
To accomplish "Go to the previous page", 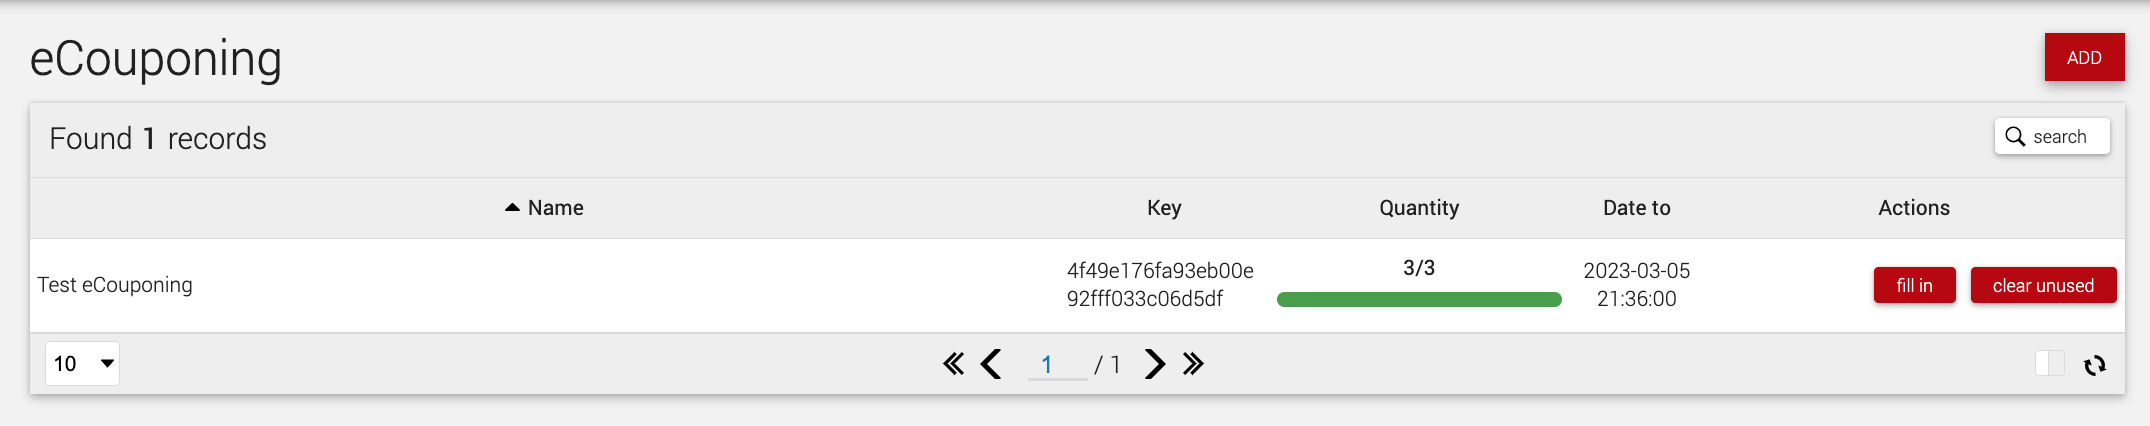I will tap(991, 364).
